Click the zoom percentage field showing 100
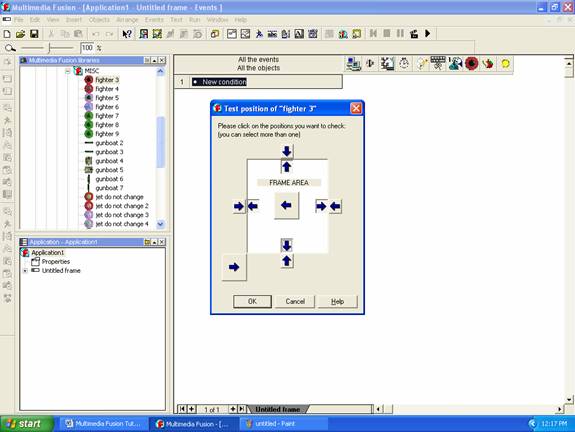The width and height of the screenshot is (575, 432). tap(87, 48)
